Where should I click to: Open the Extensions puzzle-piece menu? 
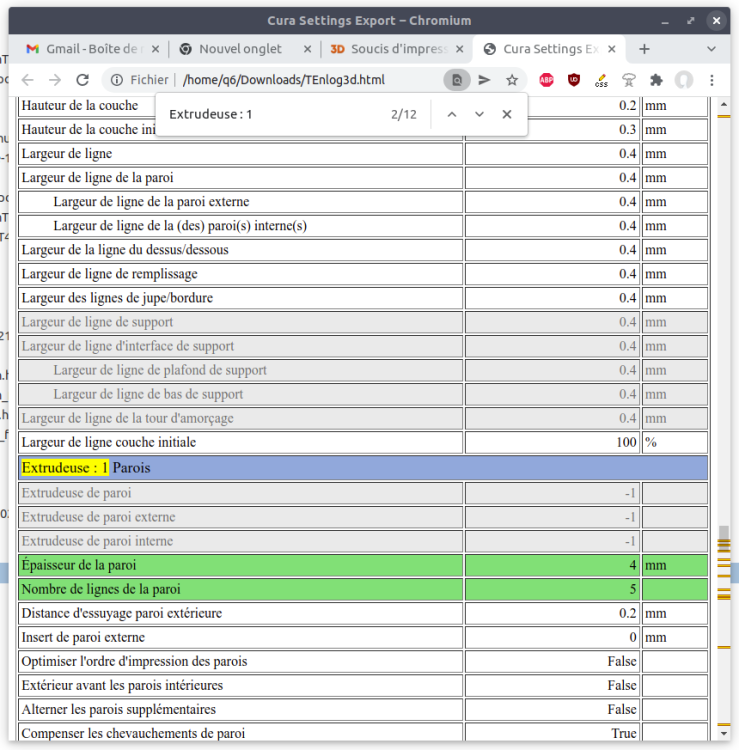tap(656, 80)
